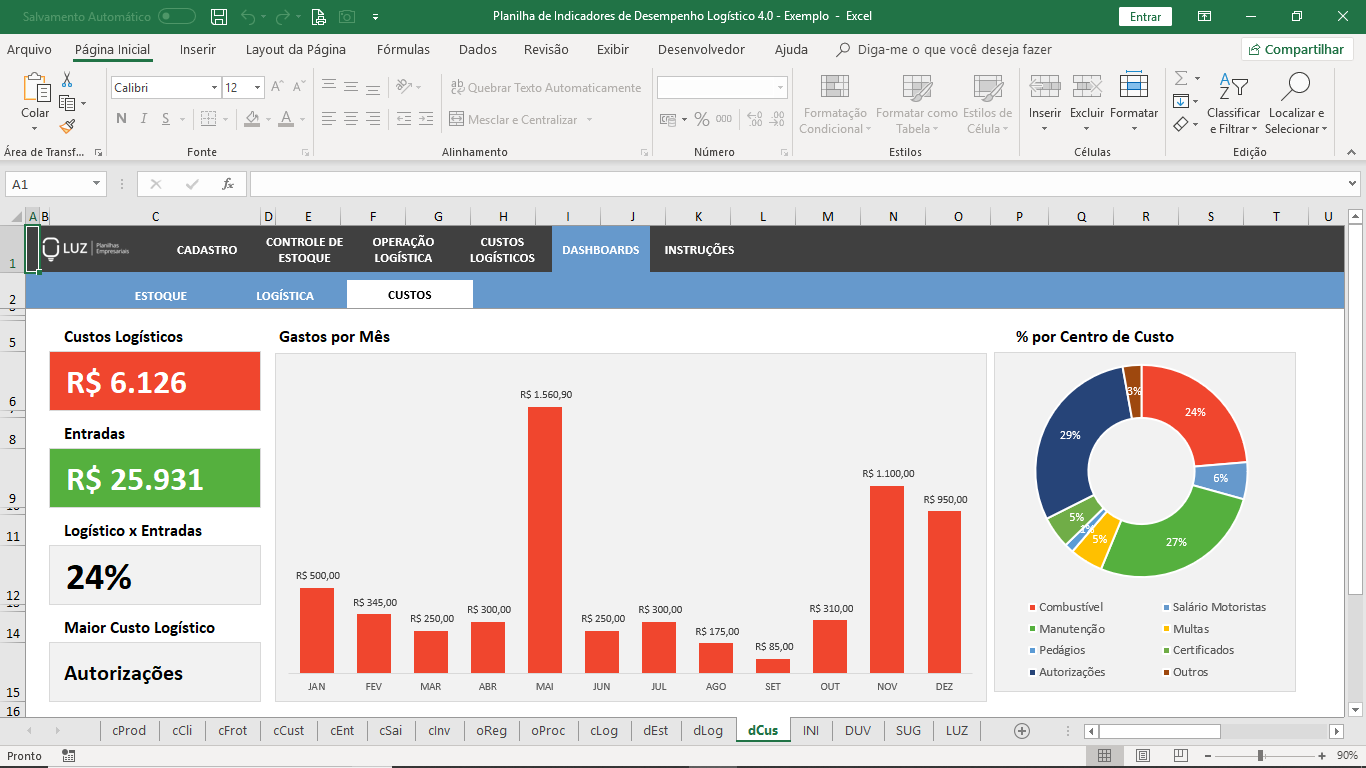Screen dimensions: 1366x768
Task: Click the LOGÍSTICA dashboard sub-tab
Action: [x=285, y=295]
